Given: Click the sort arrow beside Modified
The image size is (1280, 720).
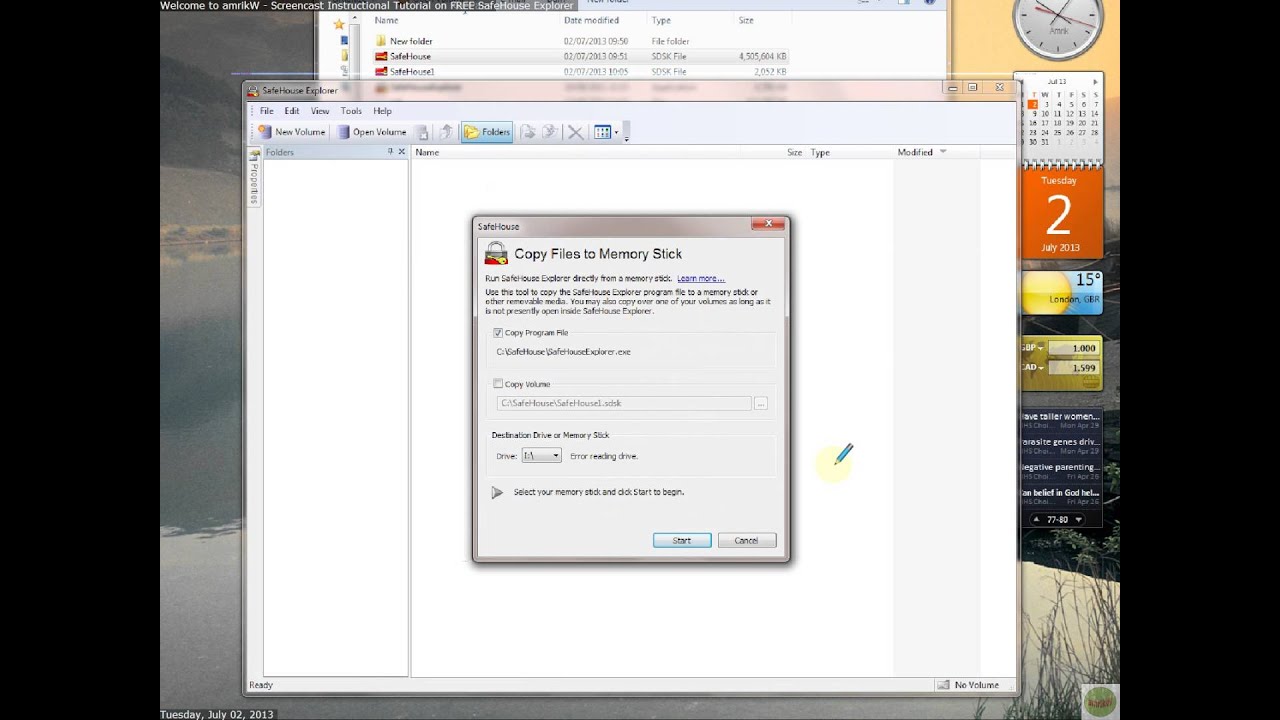Looking at the screenshot, I should 942,152.
